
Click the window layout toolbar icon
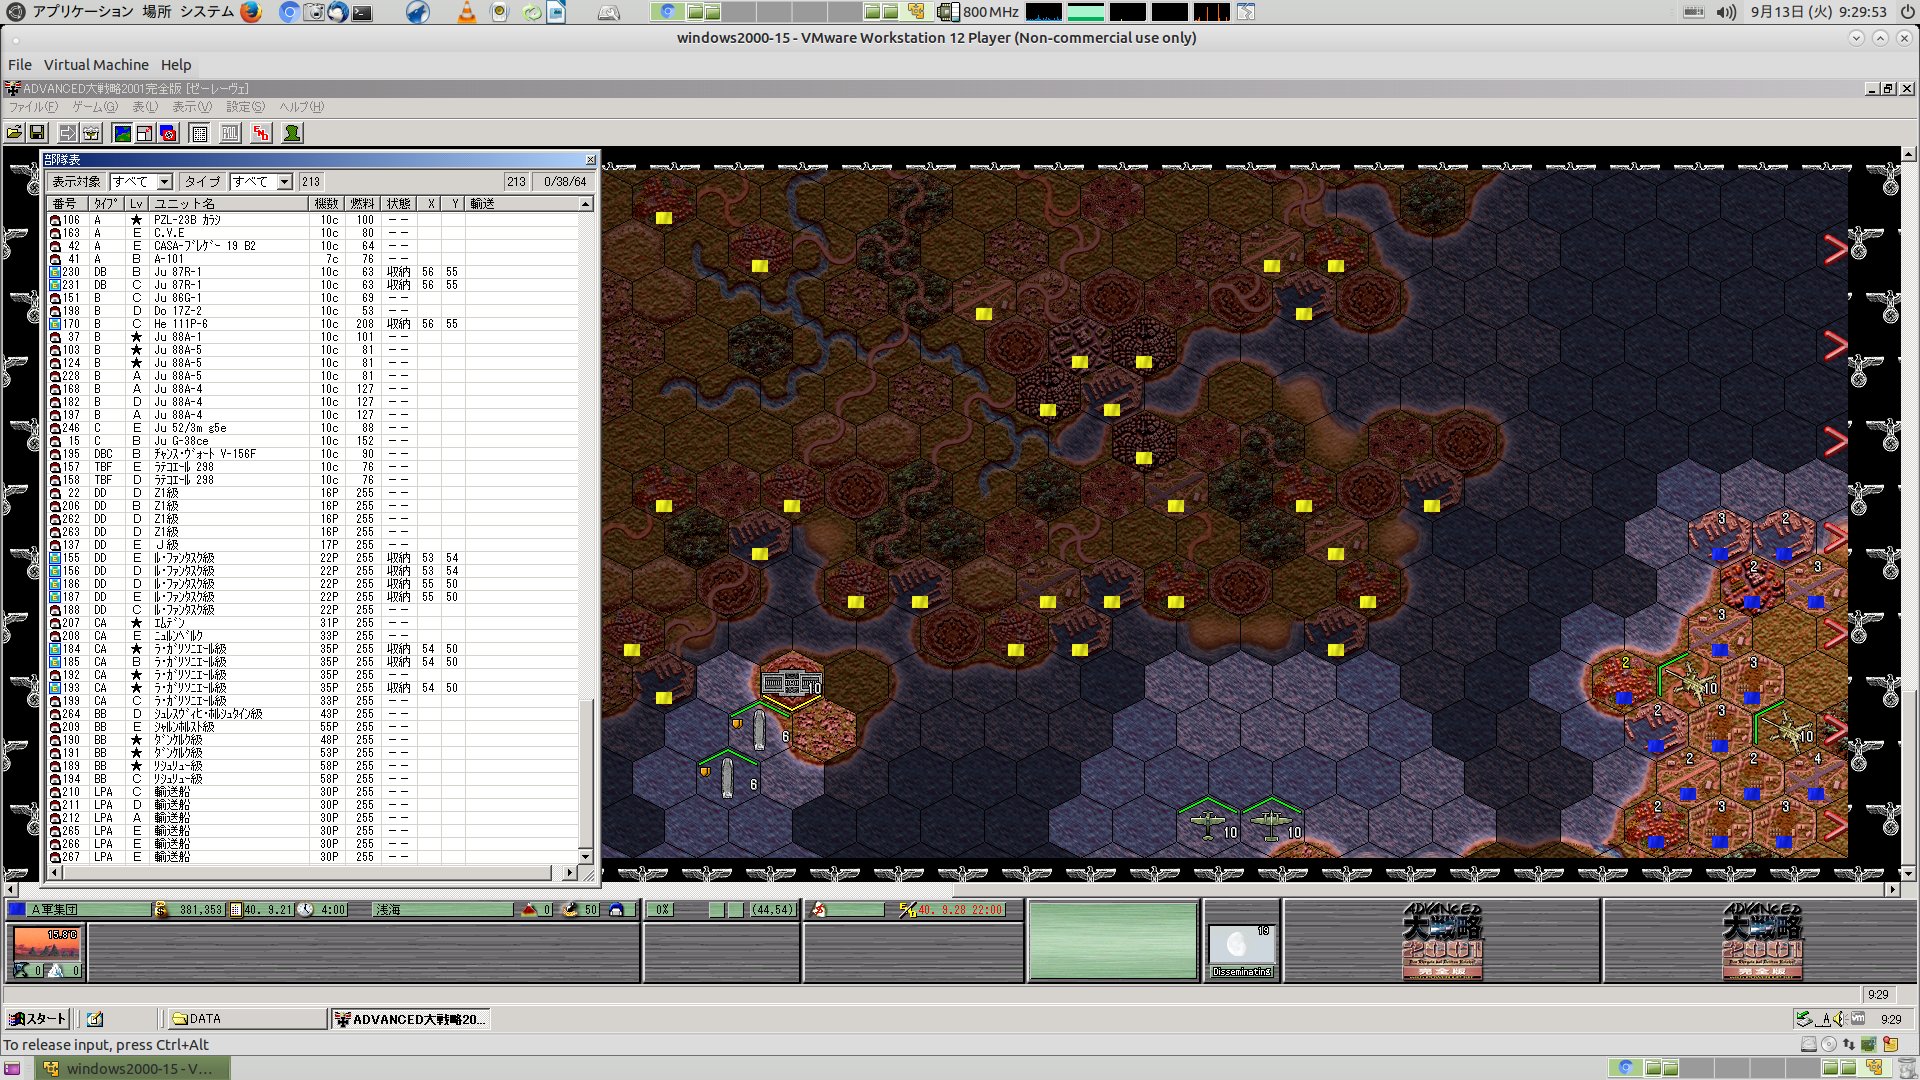pos(145,133)
